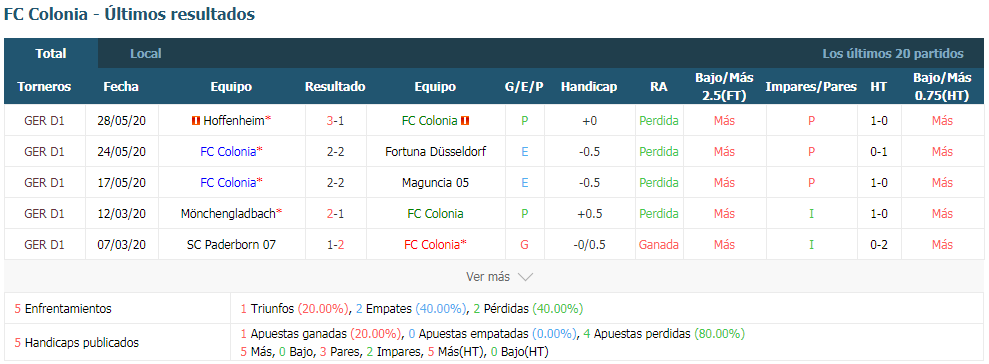Screen dimensions: 989x364
Task: Click the Torneos column header
Action: point(44,87)
